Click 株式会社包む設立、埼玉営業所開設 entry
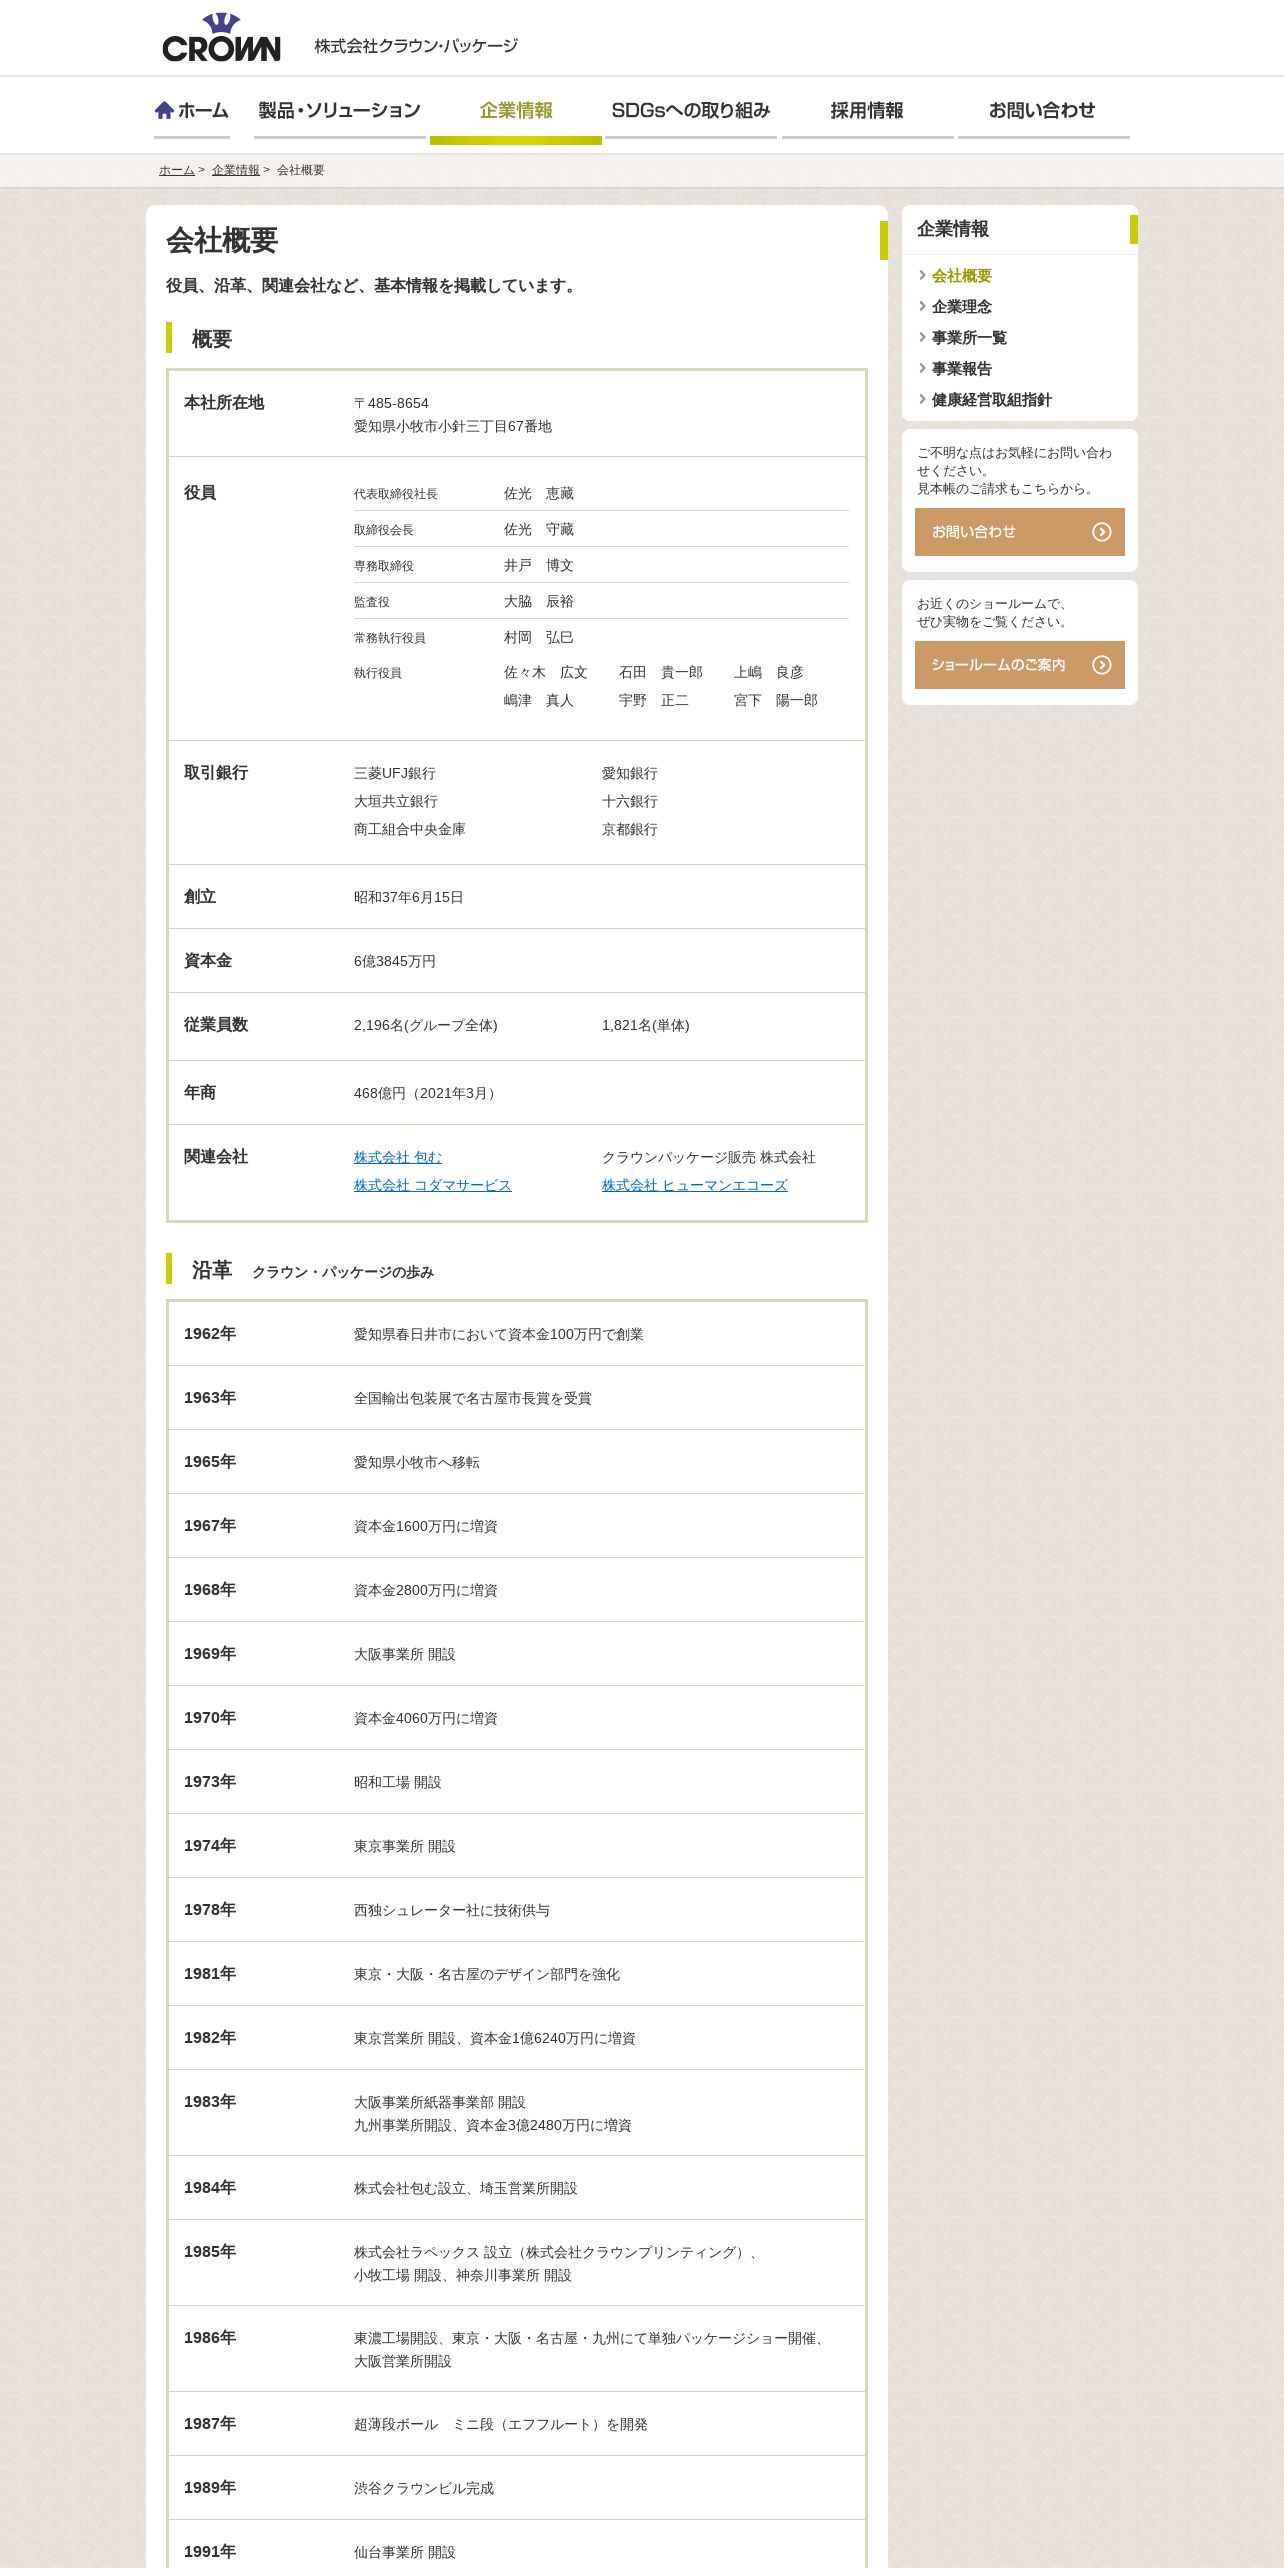1284x2568 pixels. [466, 2188]
